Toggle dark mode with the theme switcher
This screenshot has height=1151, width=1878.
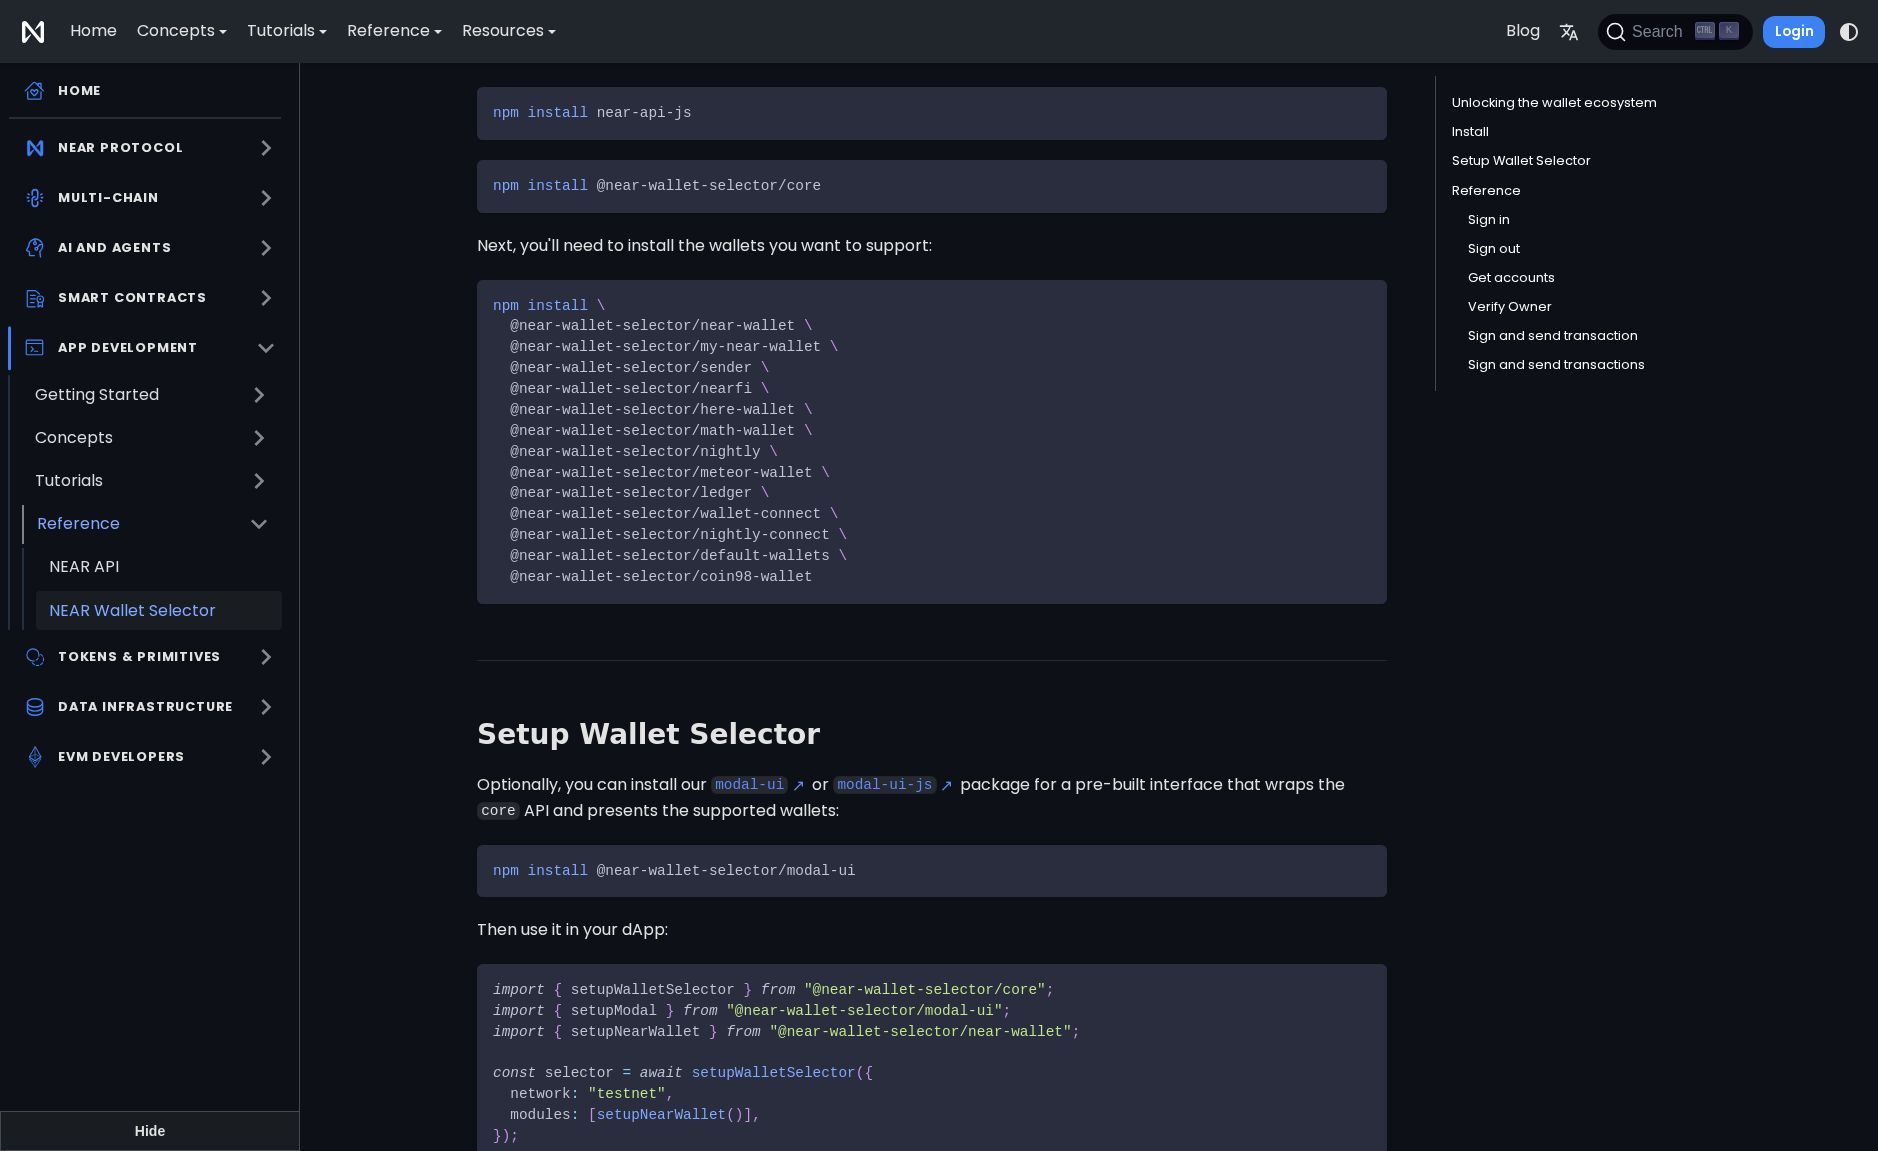point(1849,32)
